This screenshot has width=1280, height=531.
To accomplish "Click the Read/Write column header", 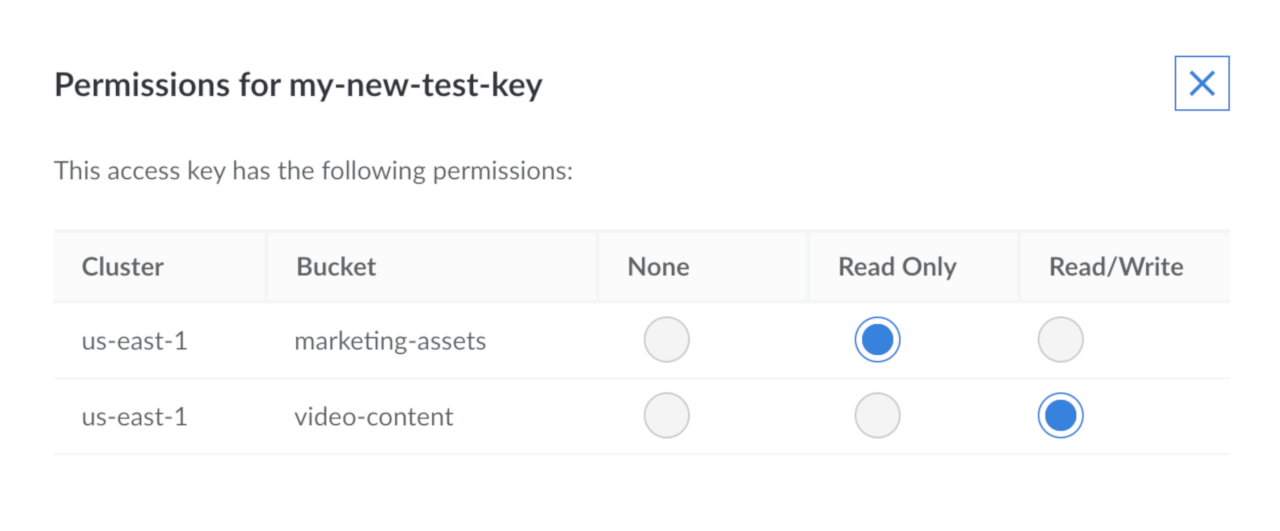I will point(1116,267).
